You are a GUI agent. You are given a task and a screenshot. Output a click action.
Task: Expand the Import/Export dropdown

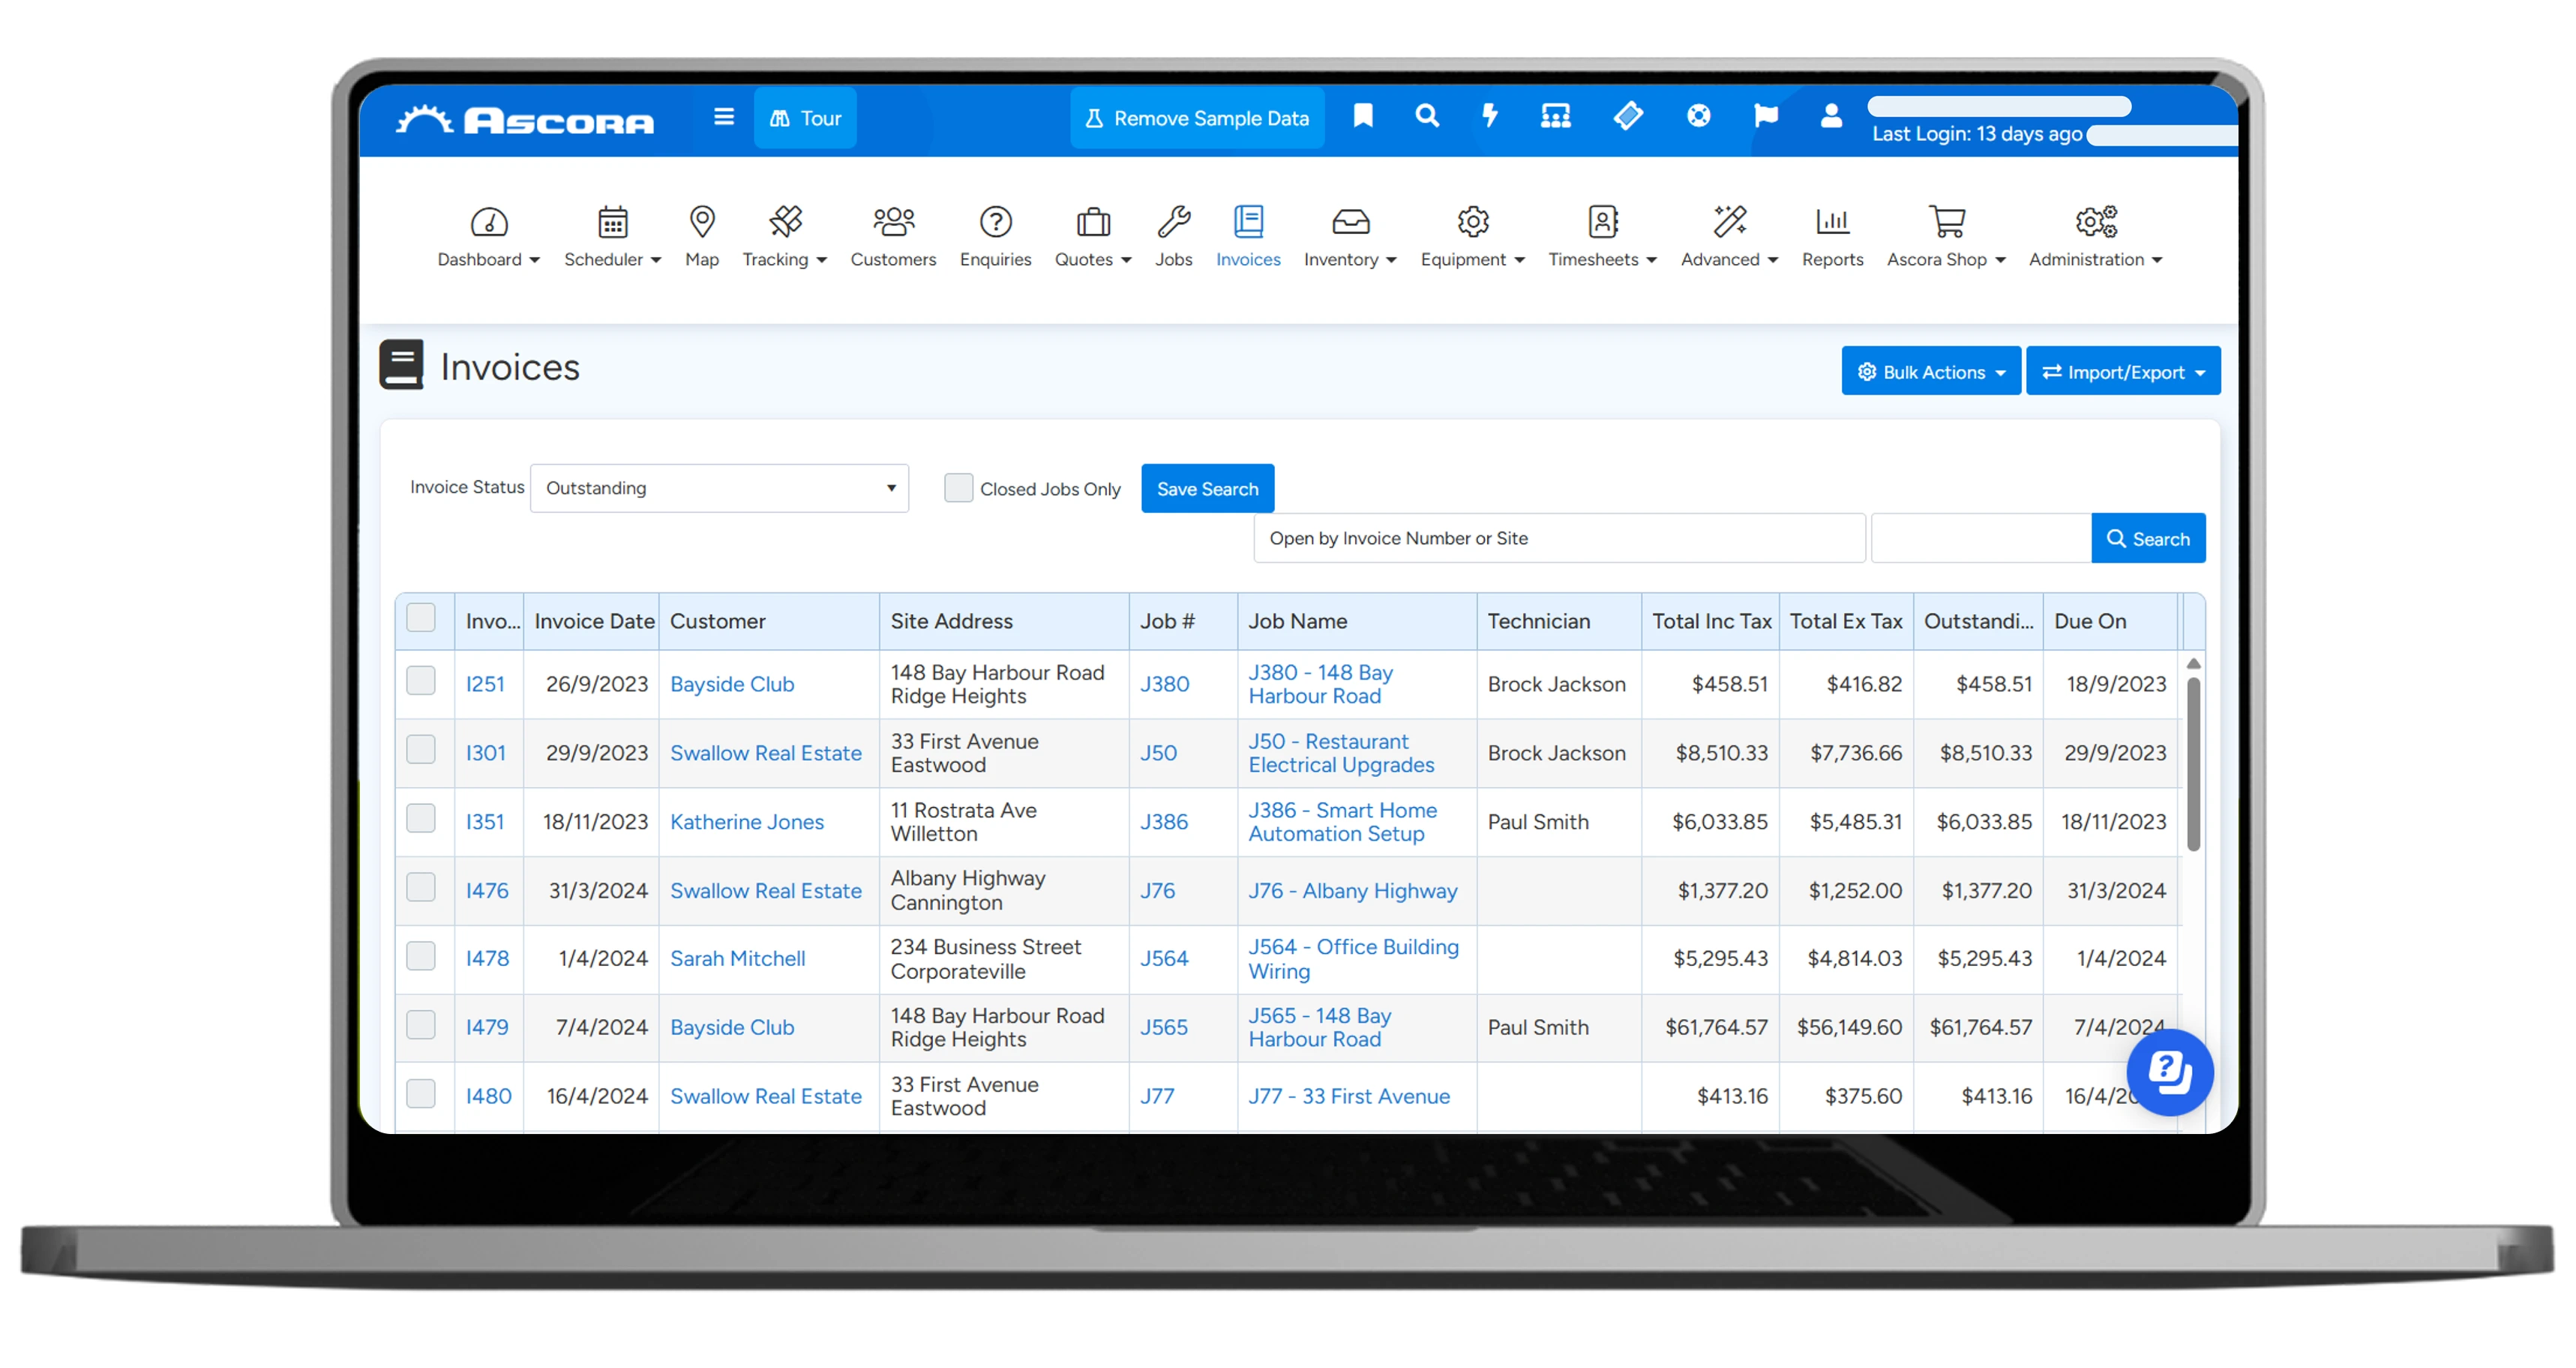(x=2122, y=372)
